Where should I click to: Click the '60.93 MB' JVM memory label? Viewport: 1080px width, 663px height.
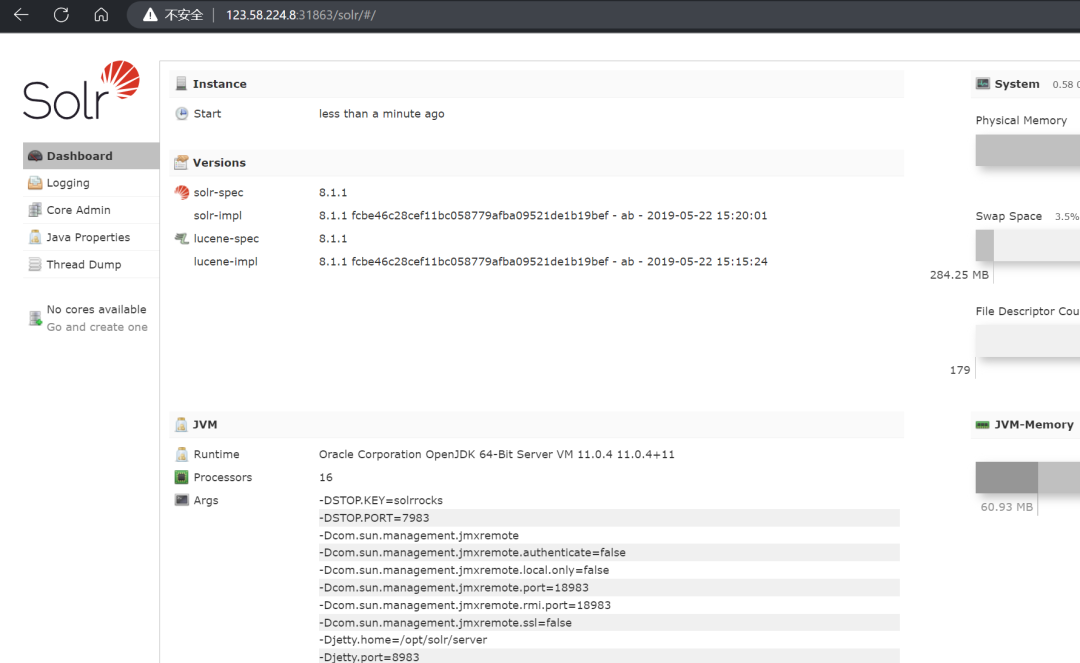(1006, 507)
